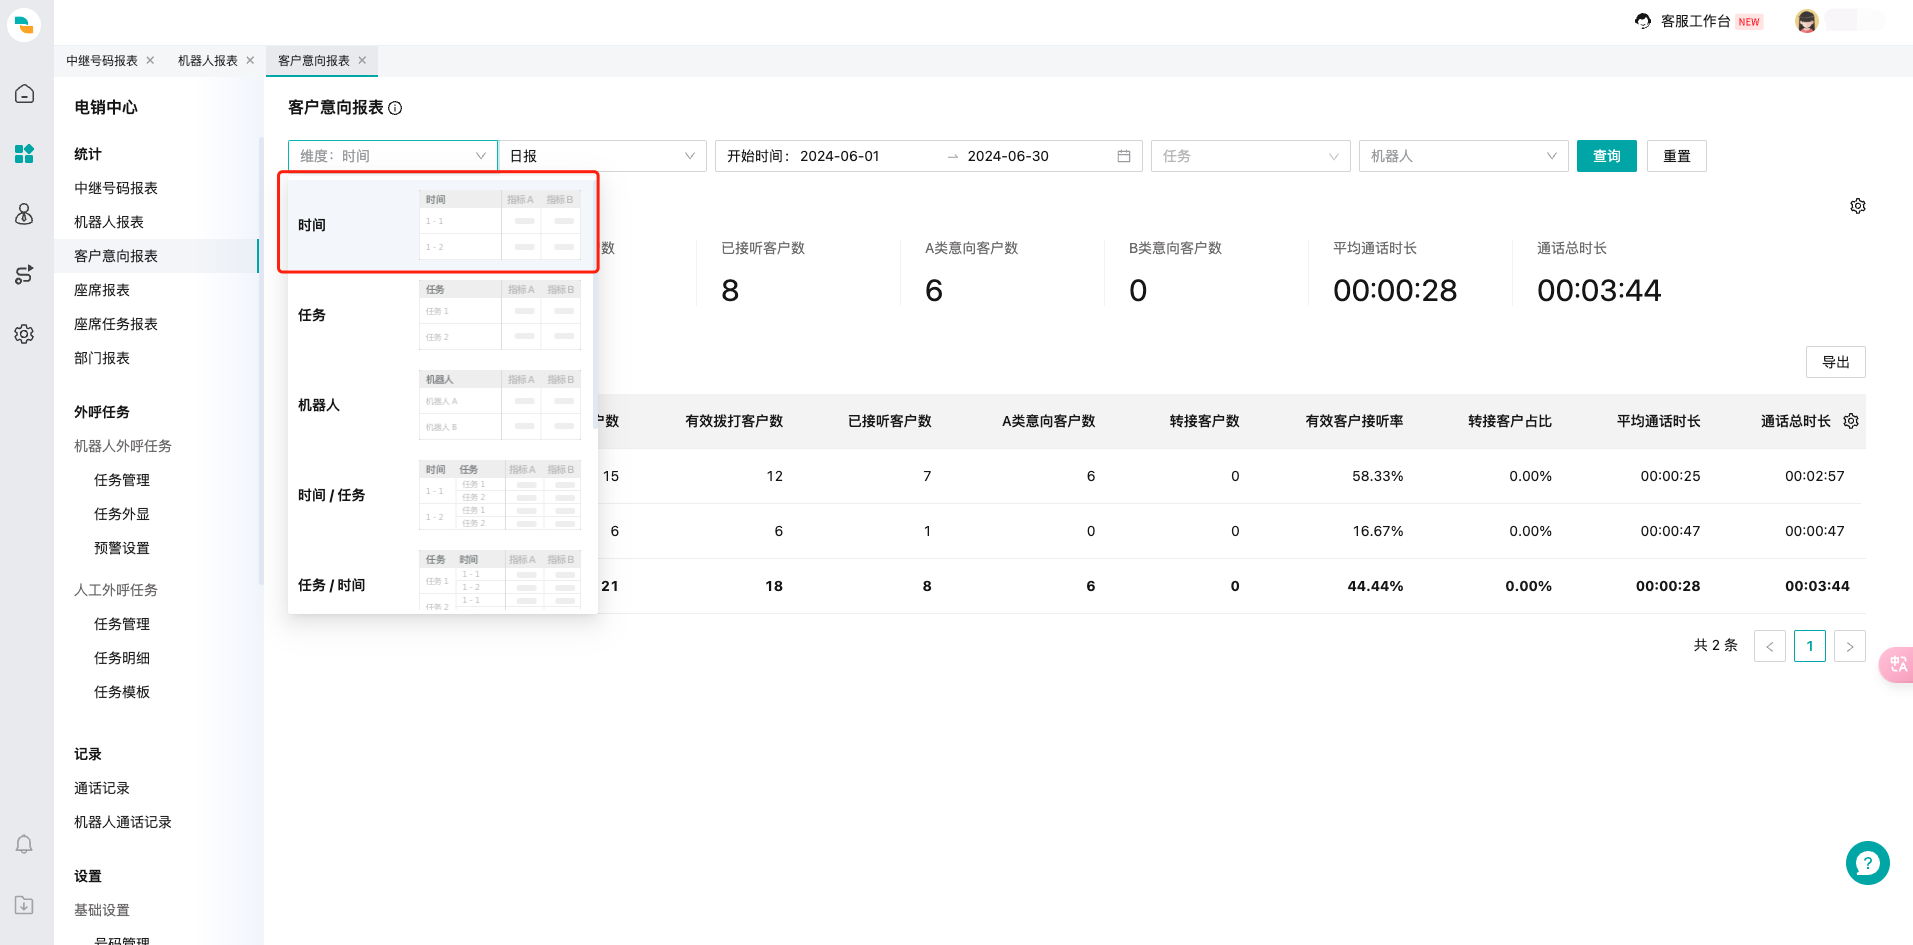Choose 任务 dimension option
Viewport: 1913px width, 945px height.
[438, 315]
